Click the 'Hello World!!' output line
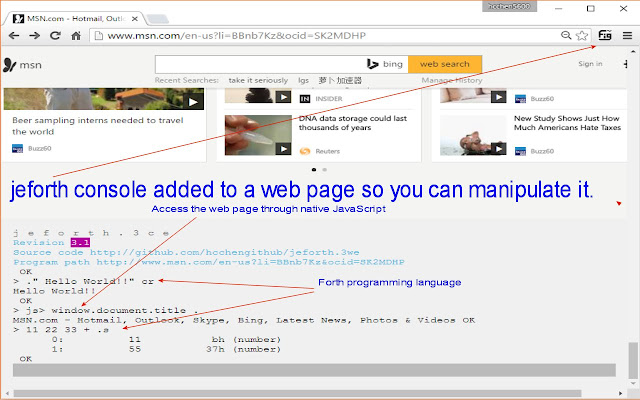Image resolution: width=640 pixels, height=400 pixels. (54, 291)
